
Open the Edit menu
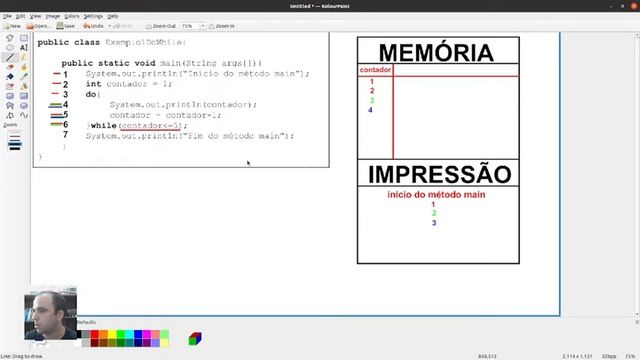pos(20,16)
